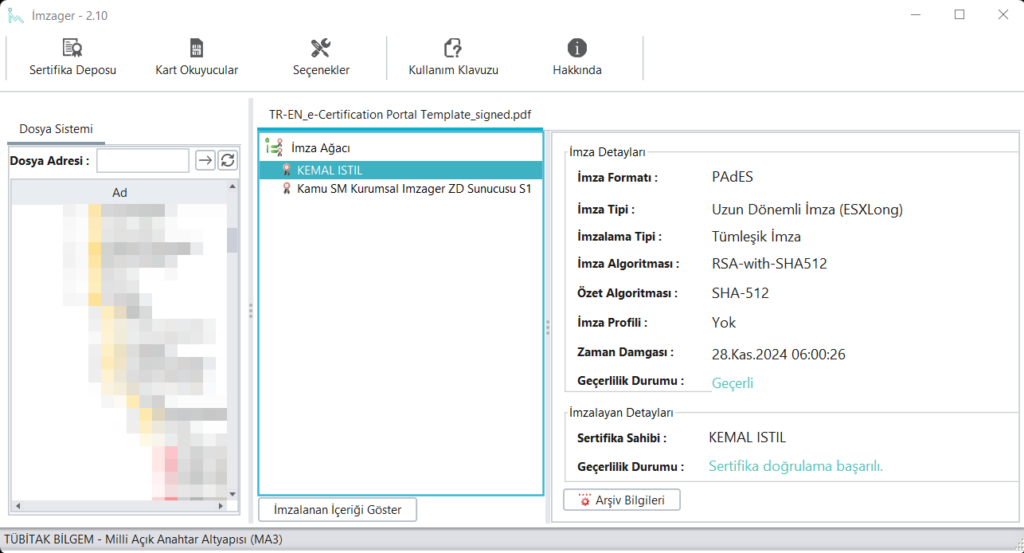Screen dimensions: 1024x553
Task: Click the Yok signature profile value
Action: pyautogui.click(x=724, y=323)
